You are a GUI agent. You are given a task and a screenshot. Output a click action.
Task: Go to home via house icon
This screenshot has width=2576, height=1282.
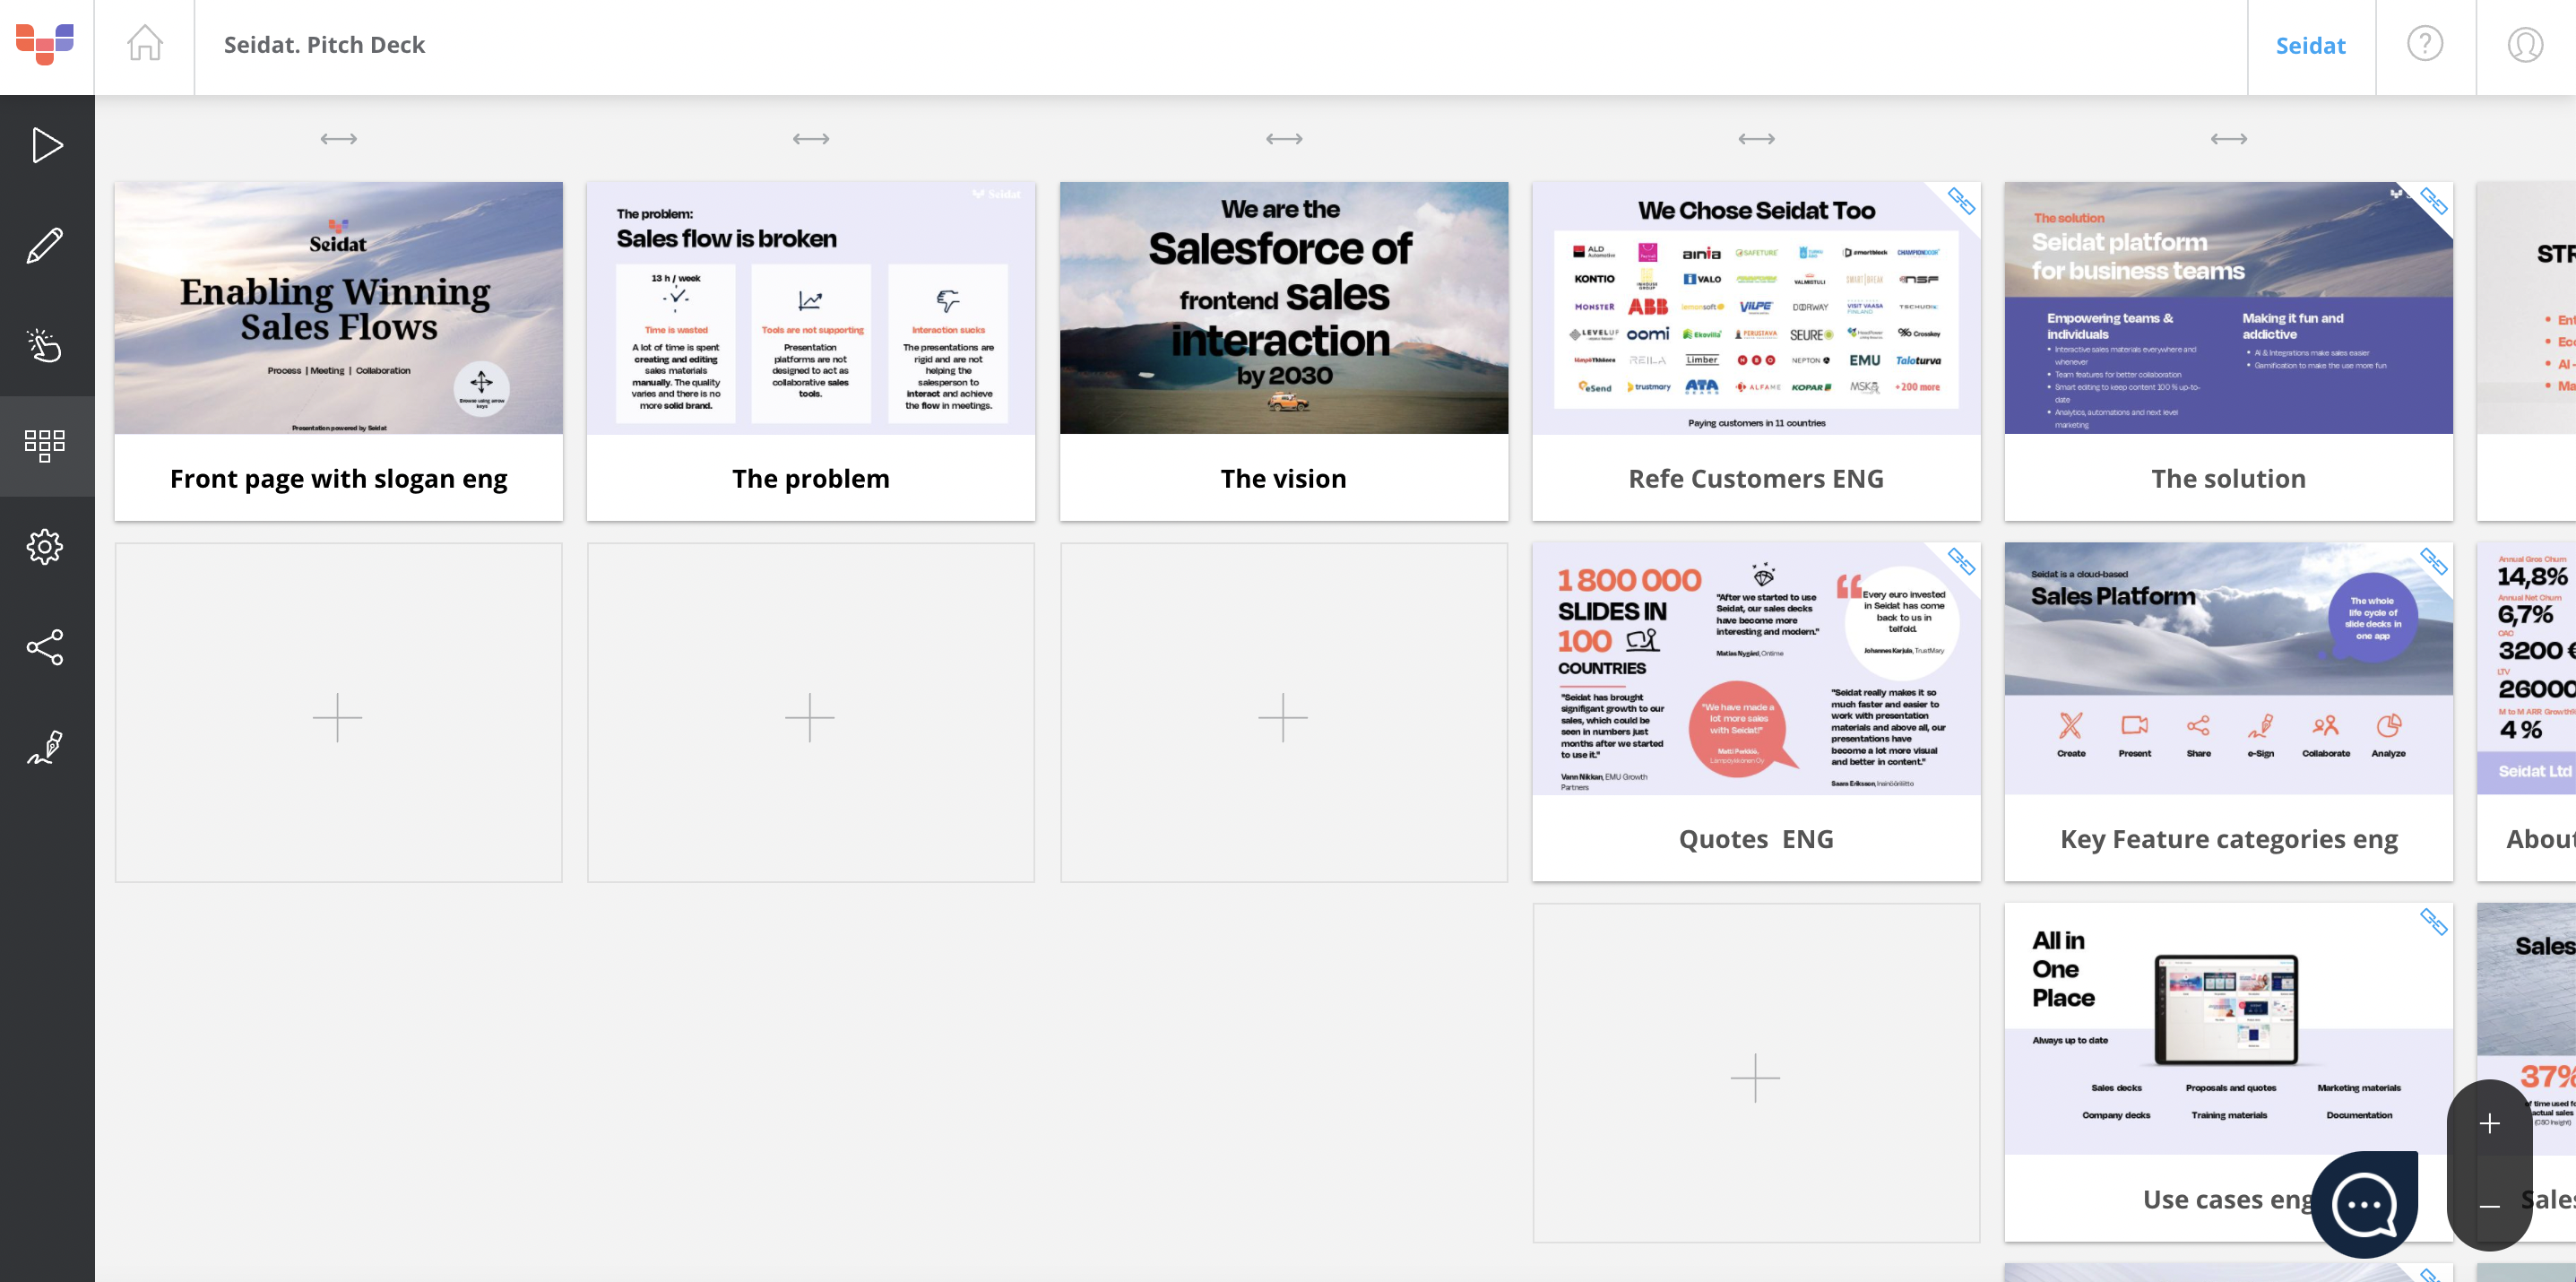click(x=145, y=43)
